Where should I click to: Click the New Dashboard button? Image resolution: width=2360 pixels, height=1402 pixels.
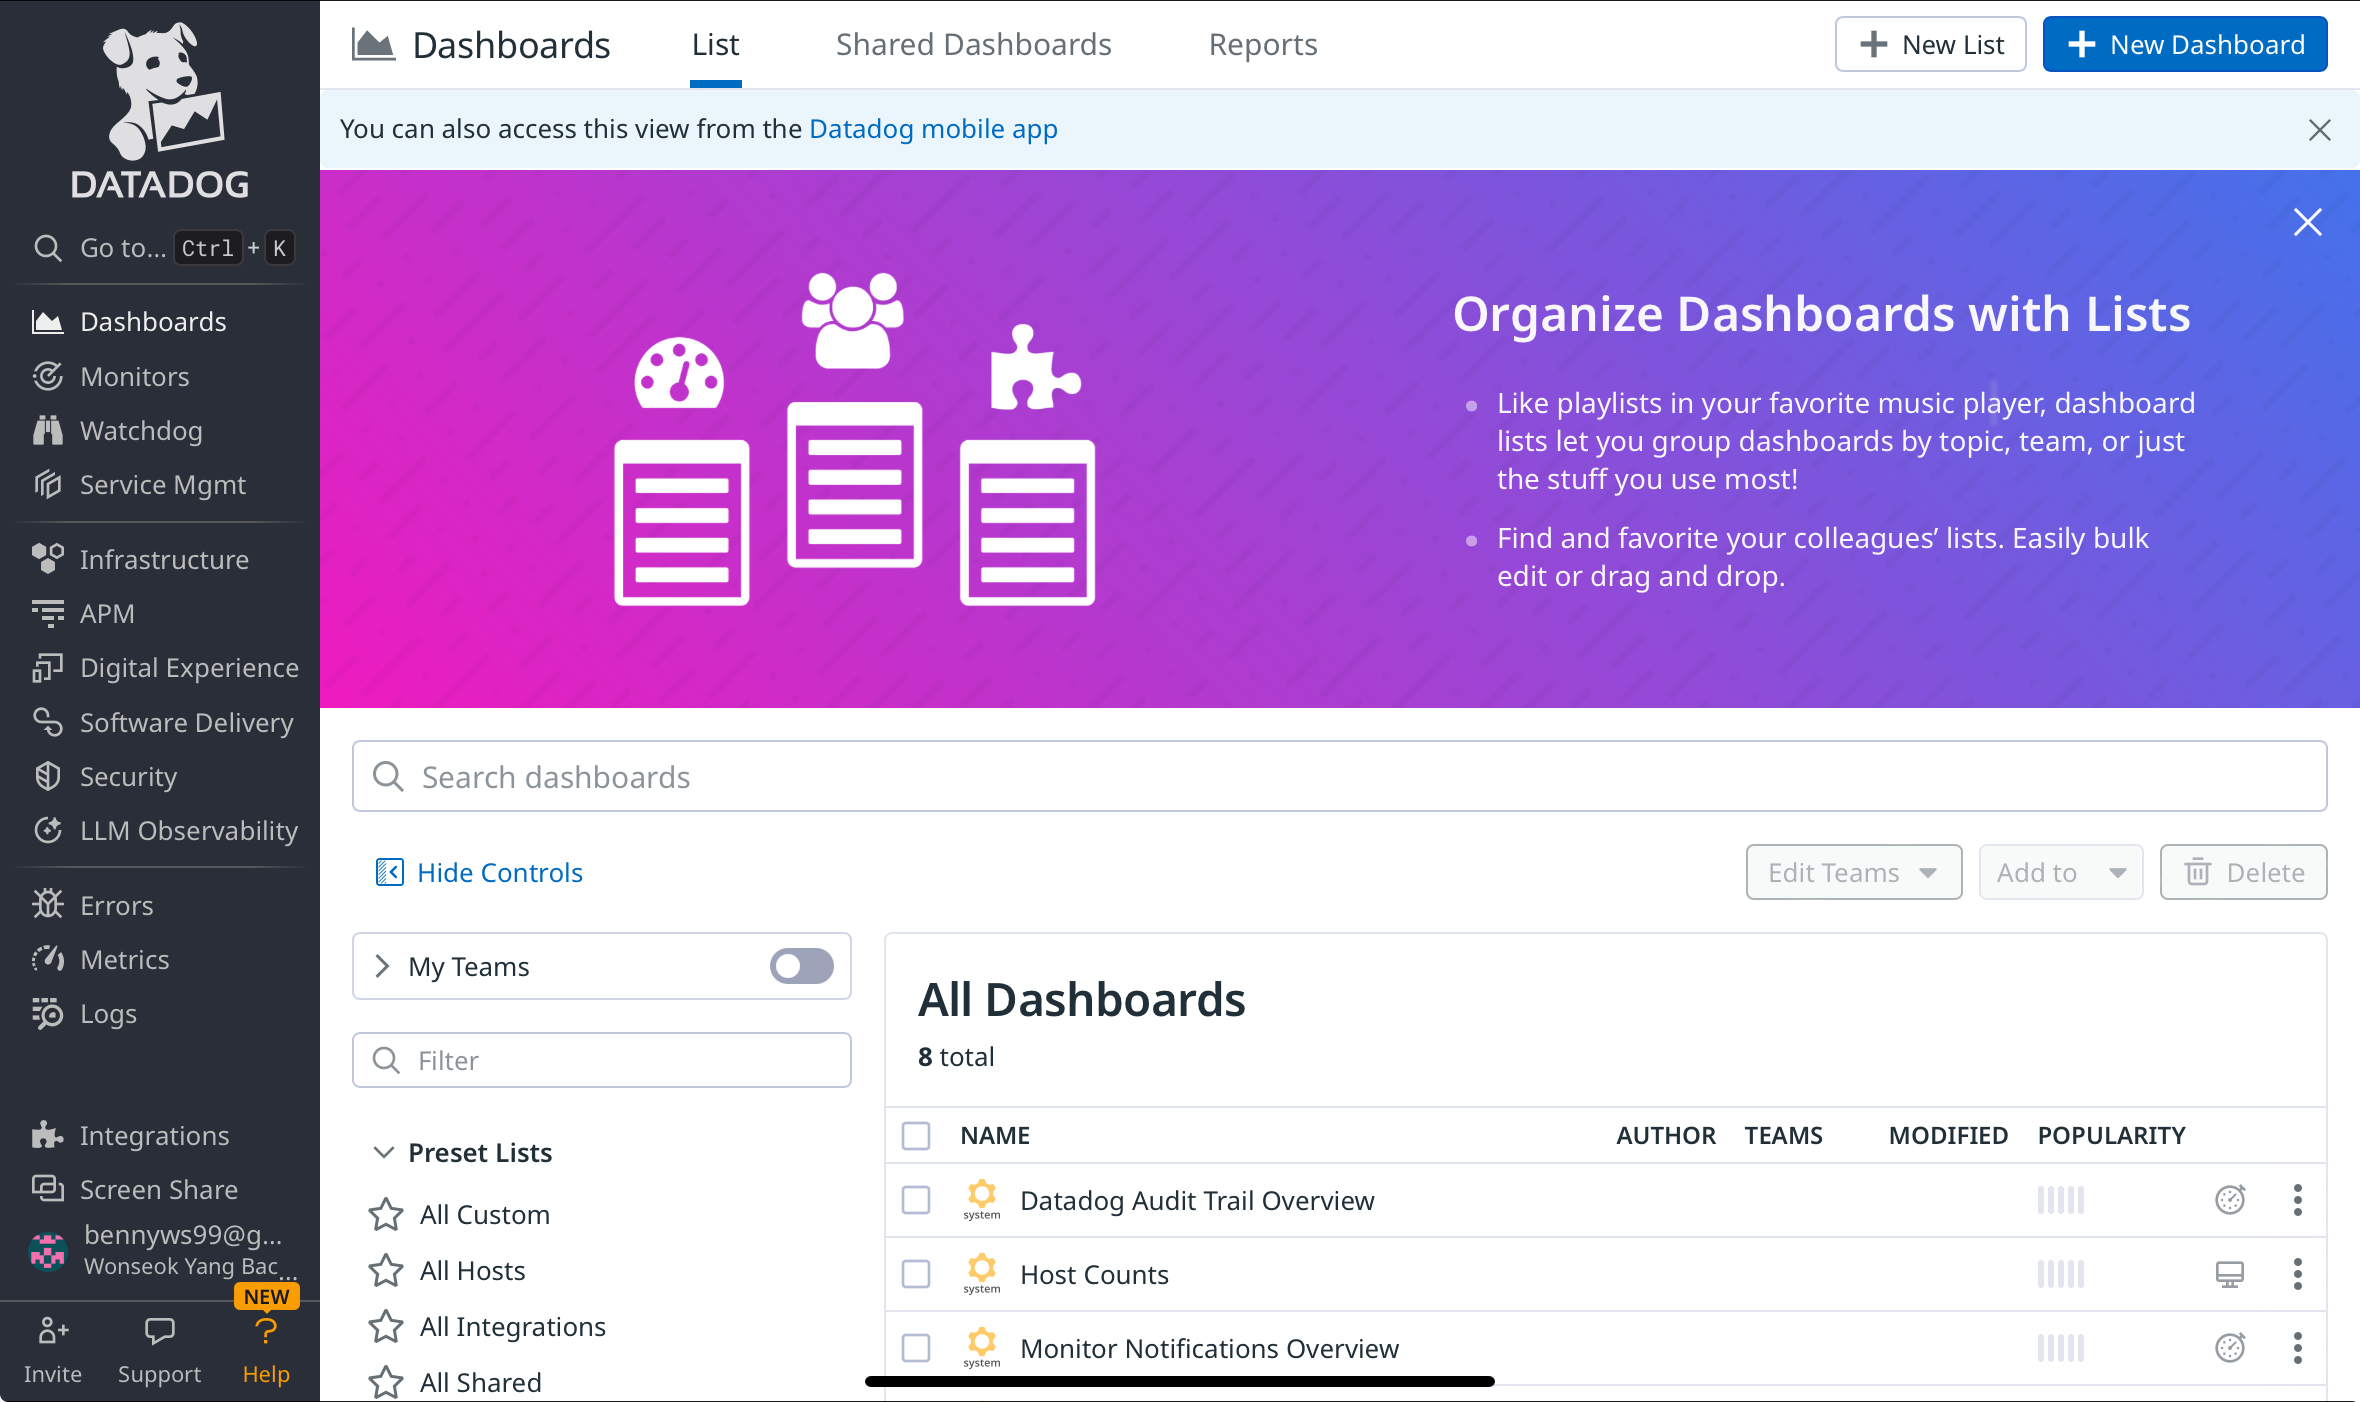point(2184,45)
